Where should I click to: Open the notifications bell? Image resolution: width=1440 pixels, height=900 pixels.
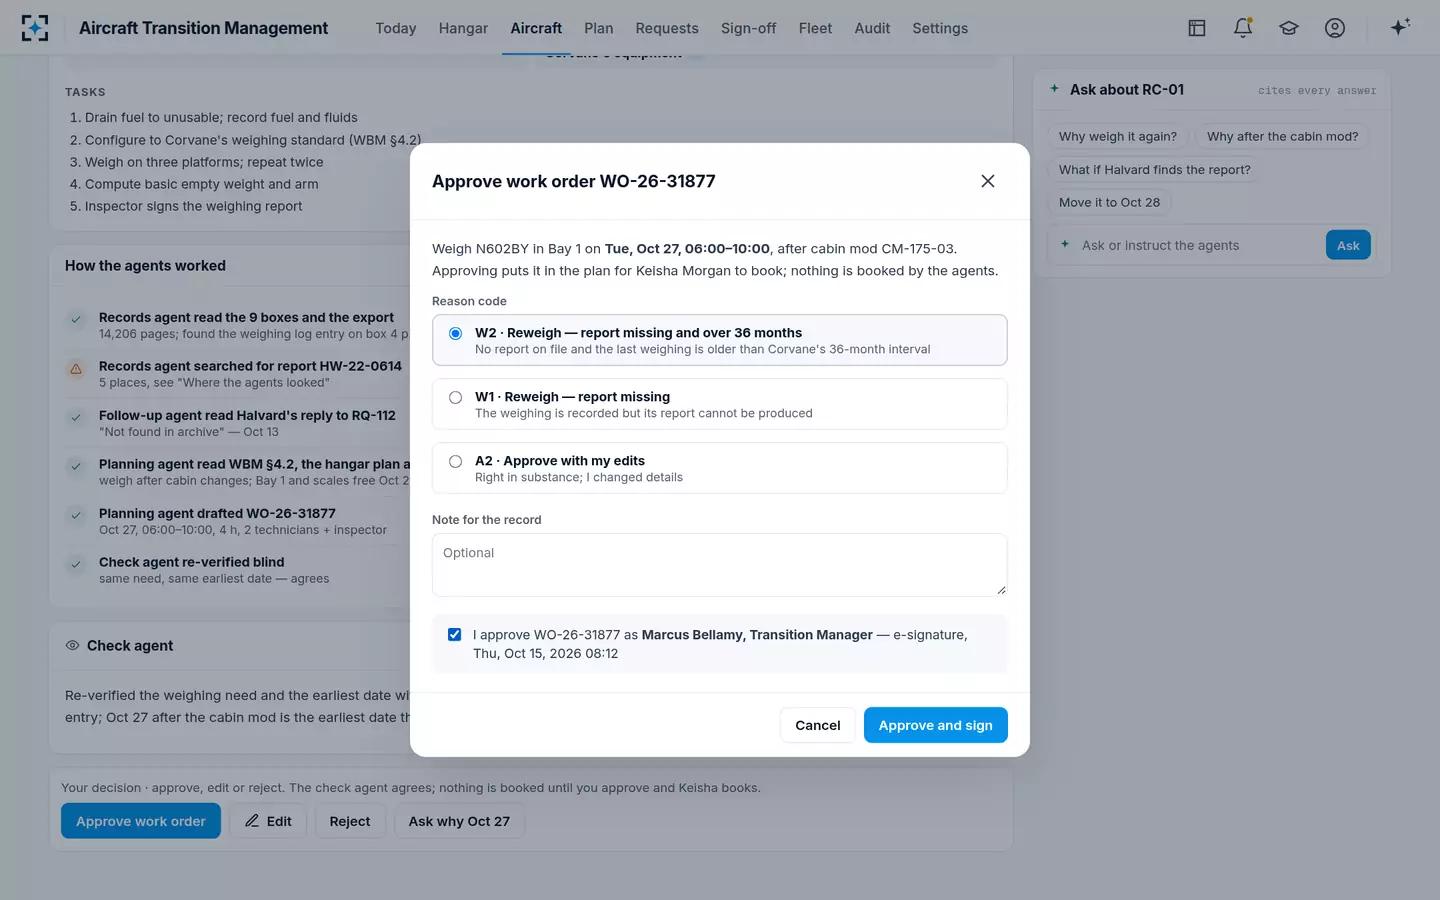click(1243, 28)
